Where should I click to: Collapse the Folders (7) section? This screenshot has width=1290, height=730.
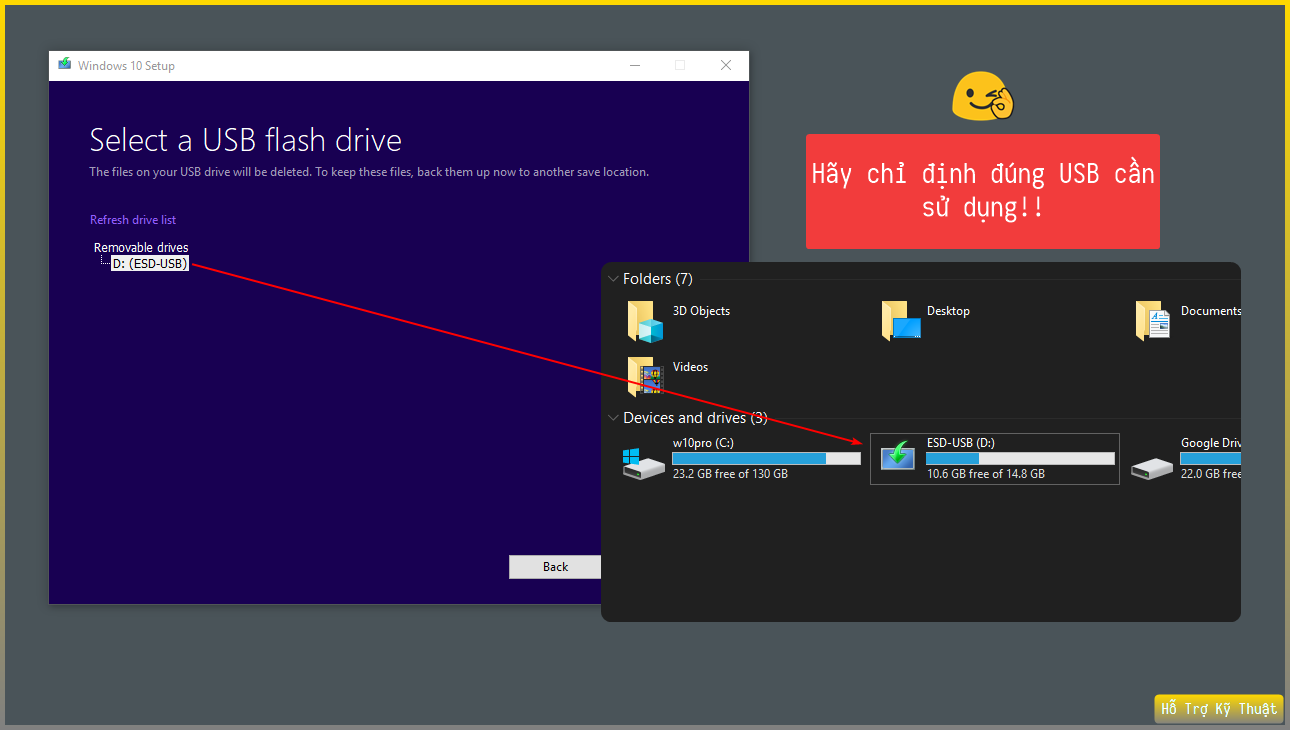tap(613, 279)
